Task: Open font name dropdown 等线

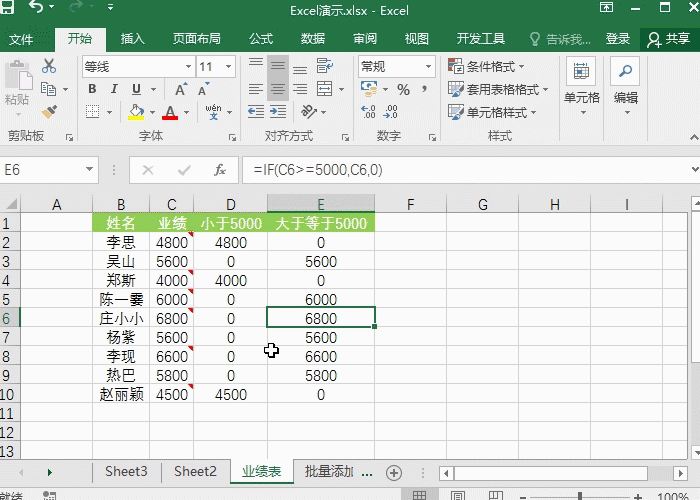Action: [x=188, y=67]
